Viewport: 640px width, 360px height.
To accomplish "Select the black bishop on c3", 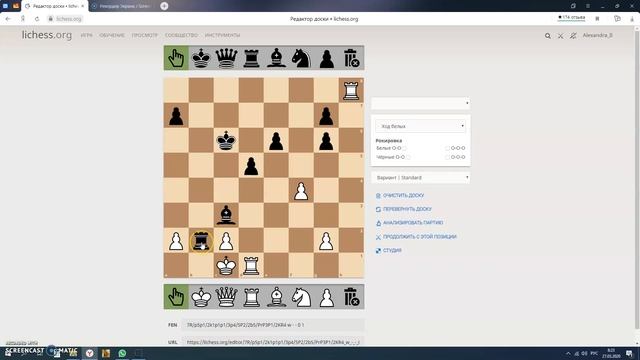I will [226, 216].
